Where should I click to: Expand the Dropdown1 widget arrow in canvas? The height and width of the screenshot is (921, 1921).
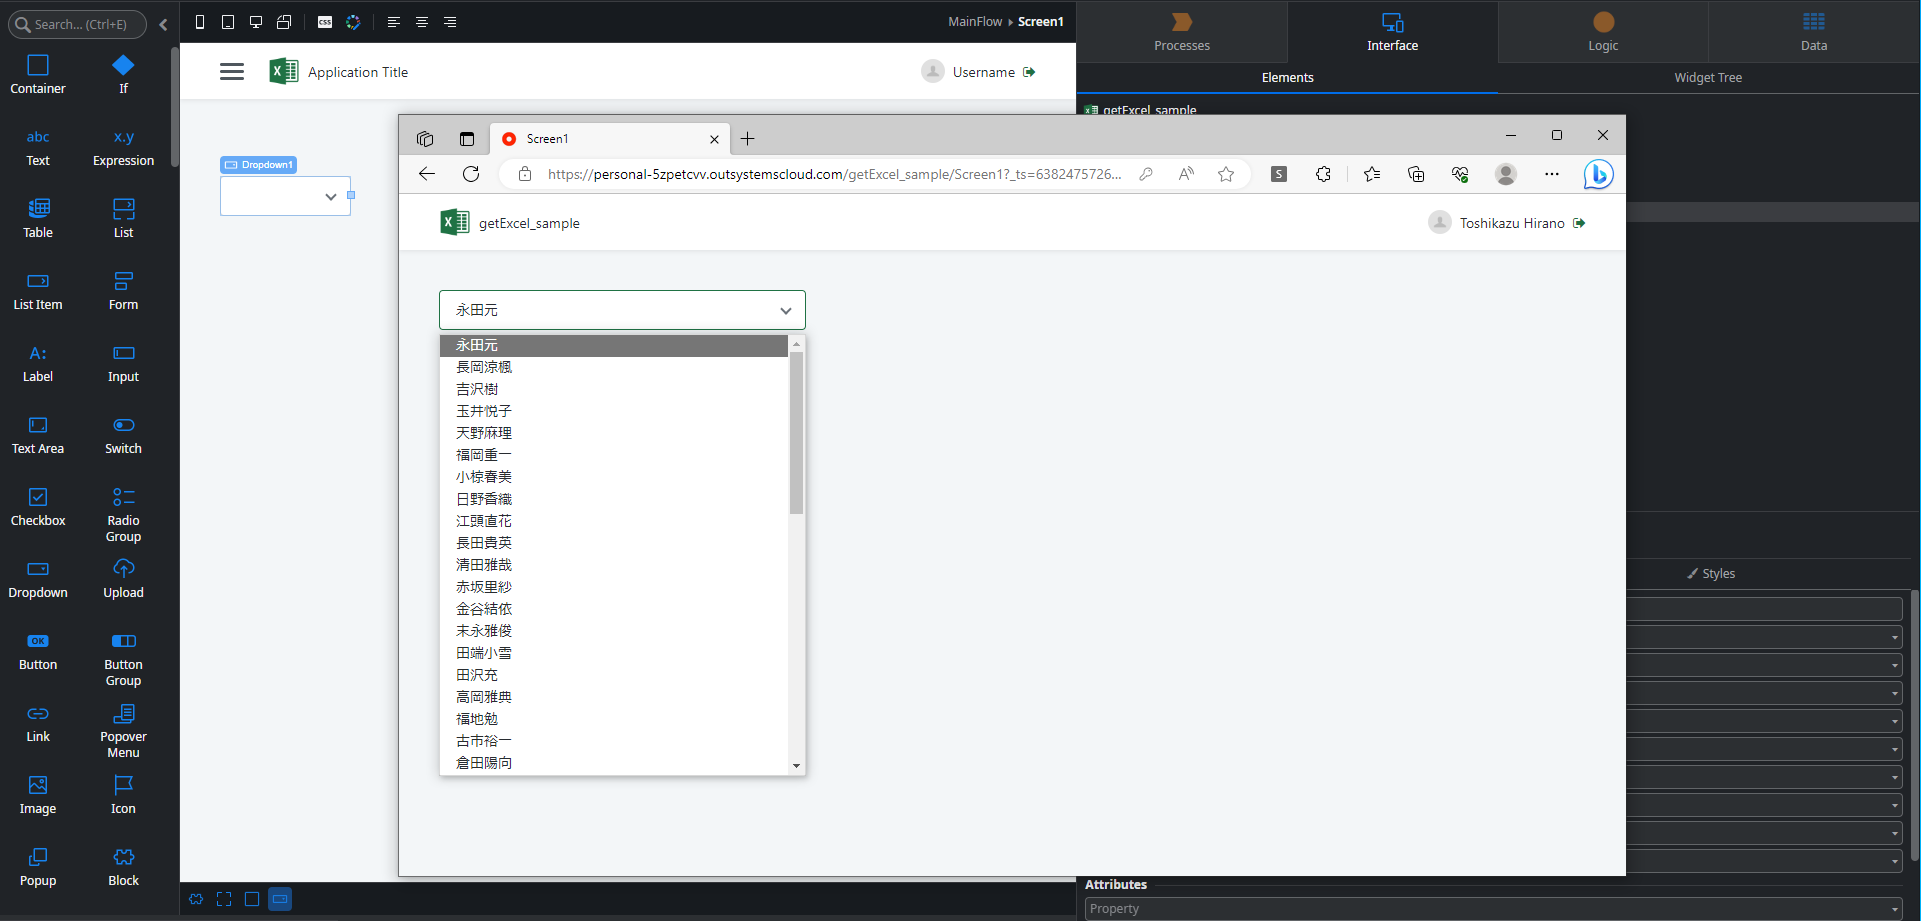pos(330,197)
